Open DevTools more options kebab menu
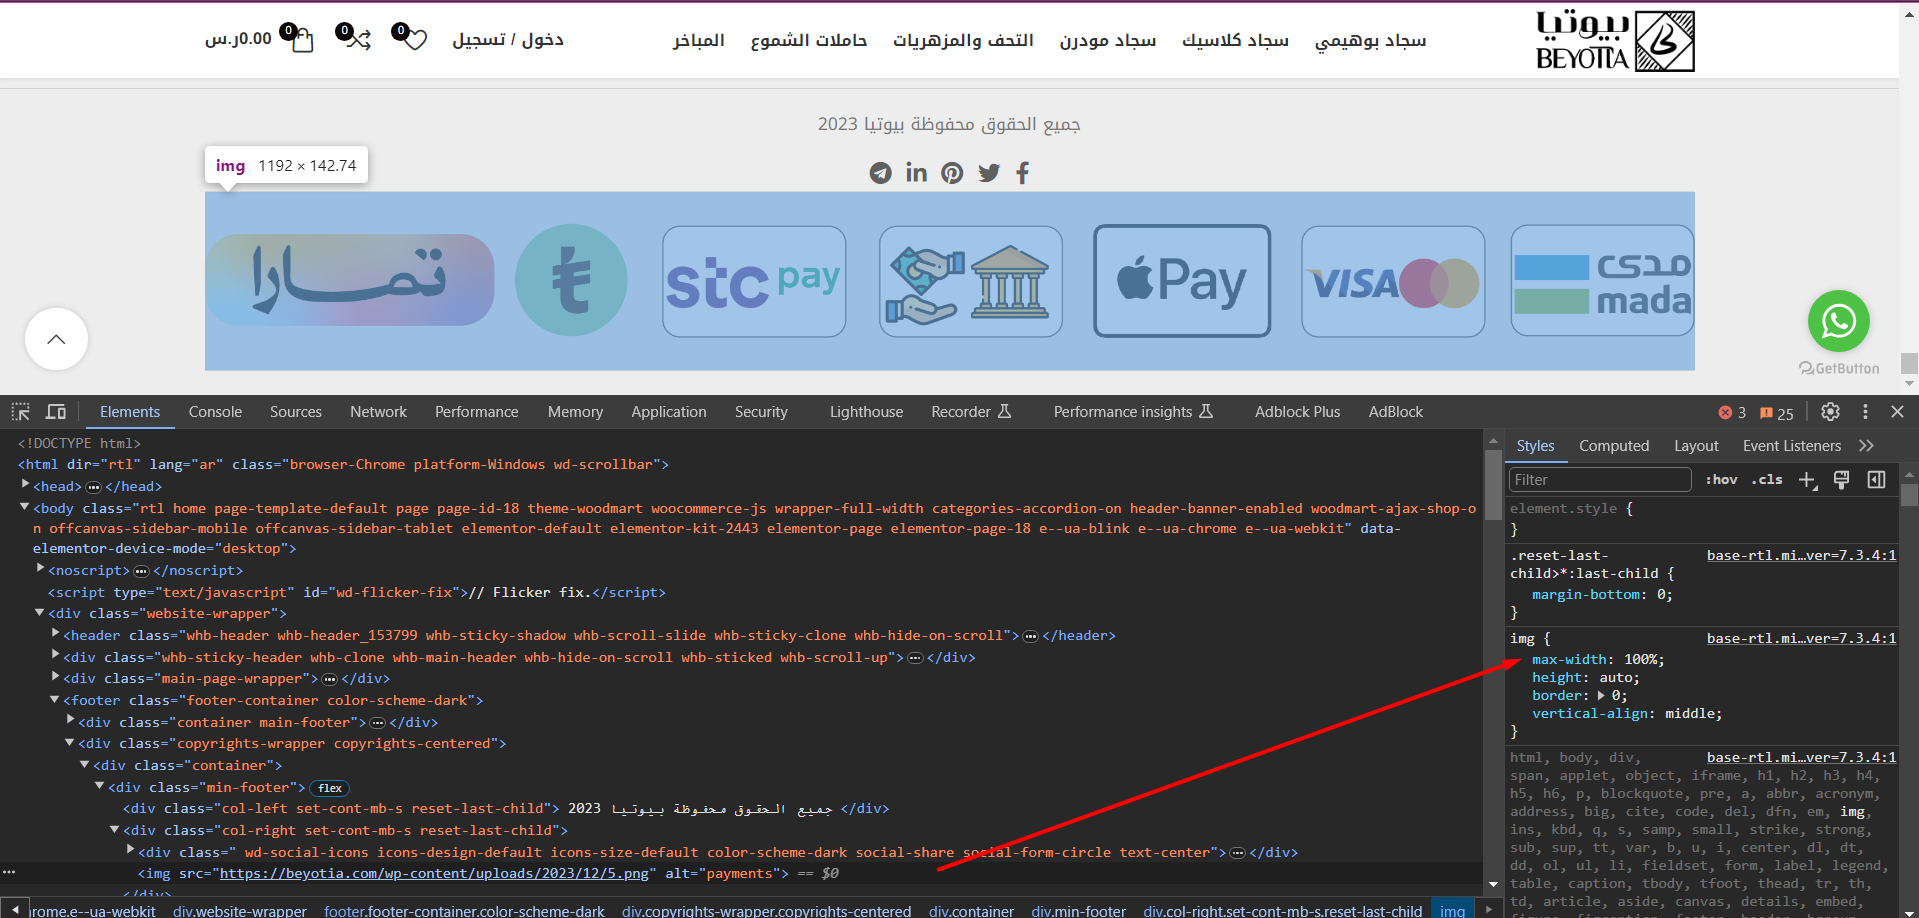 (x=1865, y=412)
